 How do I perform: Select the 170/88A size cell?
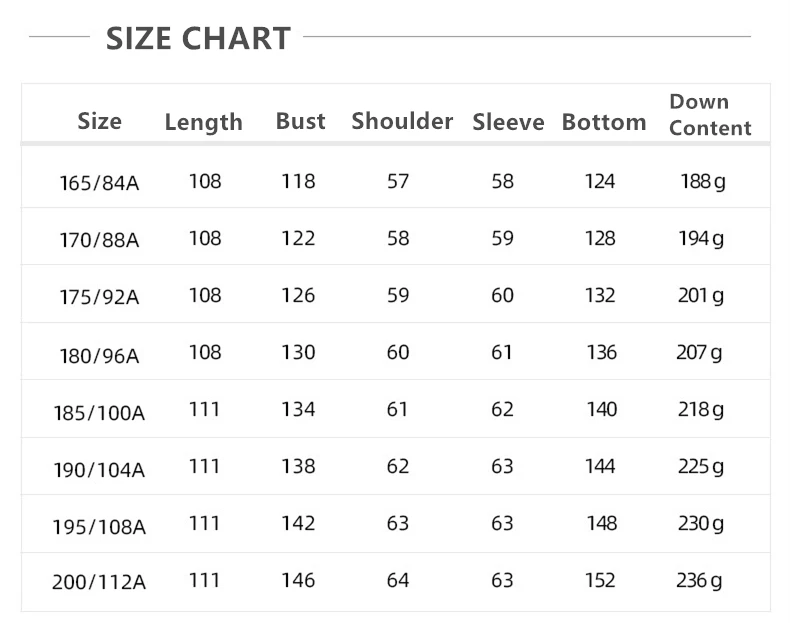coord(99,240)
